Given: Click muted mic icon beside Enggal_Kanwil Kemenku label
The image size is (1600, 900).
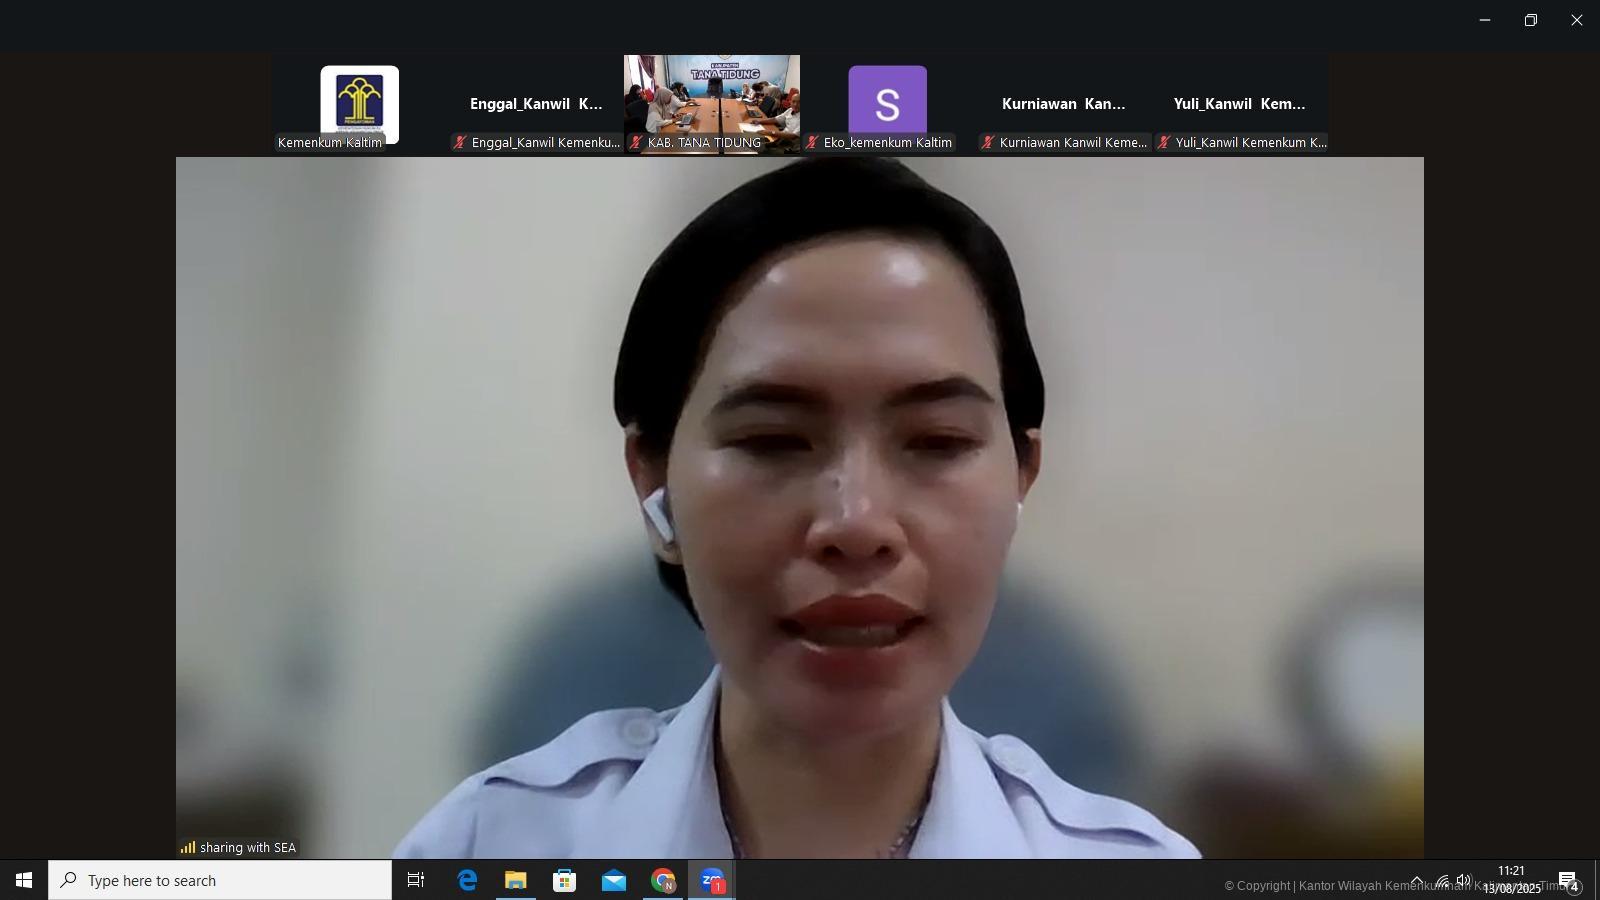Looking at the screenshot, I should coord(460,142).
